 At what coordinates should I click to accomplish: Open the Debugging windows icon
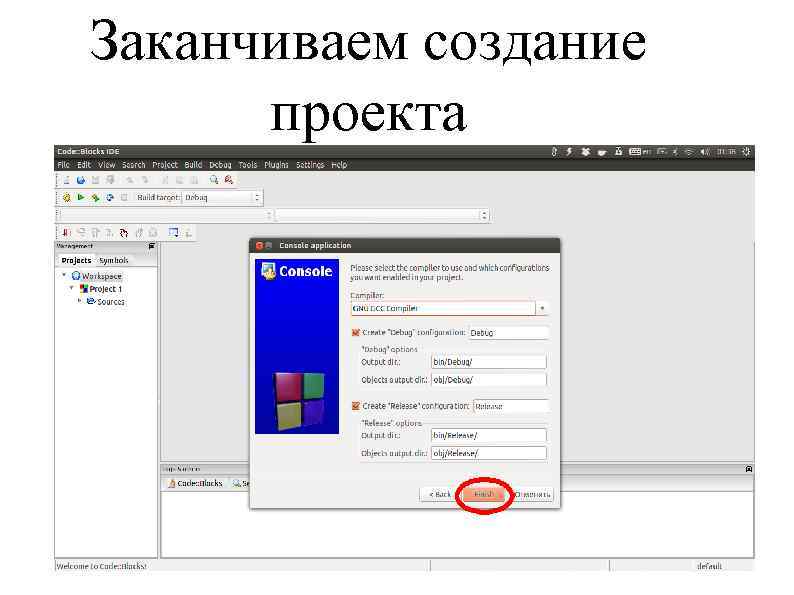[173, 232]
